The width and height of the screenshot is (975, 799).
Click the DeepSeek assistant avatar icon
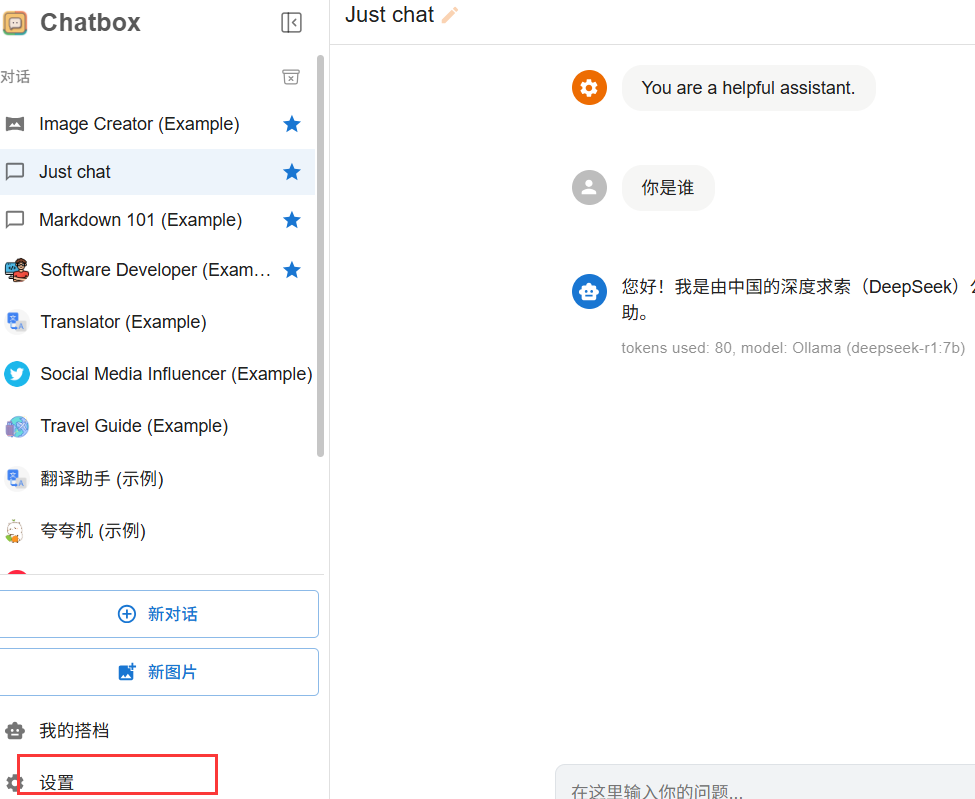point(589,291)
